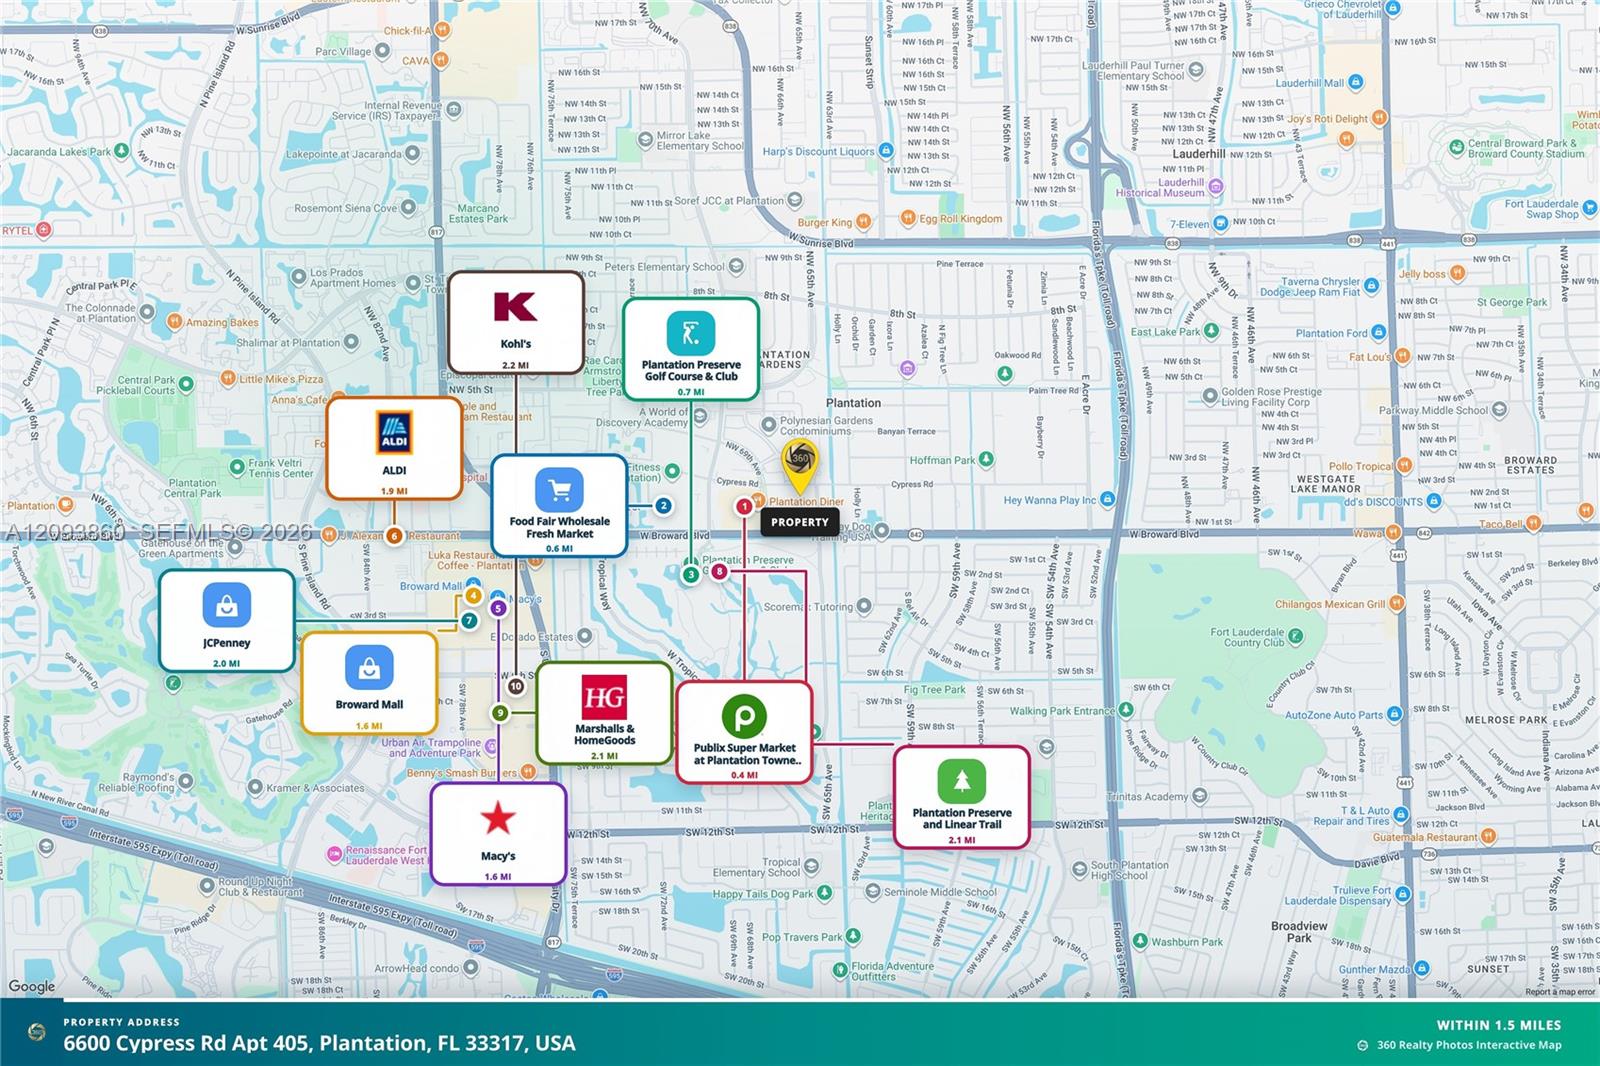Select the Renaissance Fort Lauderdale West hotel icon
Viewport: 1600px width, 1066px height.
pos(334,855)
